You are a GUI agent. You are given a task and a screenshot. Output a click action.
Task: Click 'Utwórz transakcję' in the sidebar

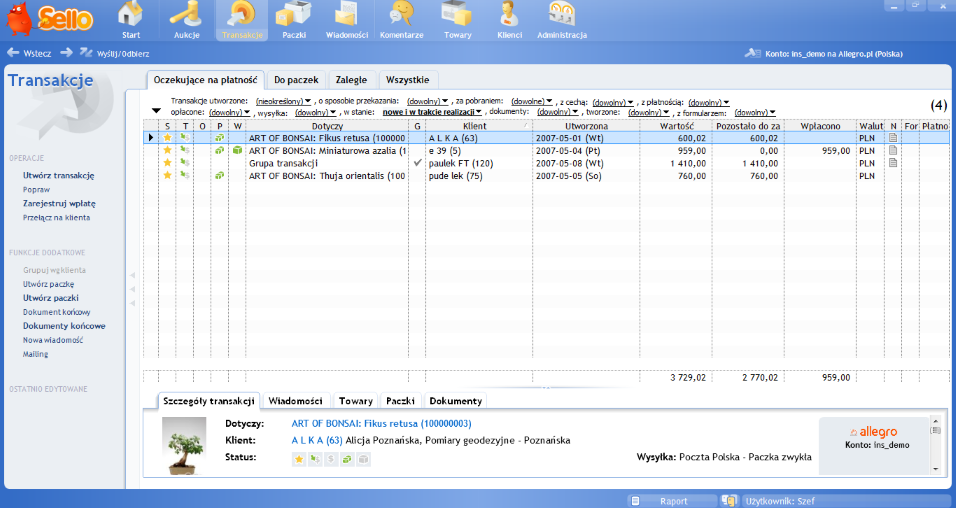pos(58,175)
